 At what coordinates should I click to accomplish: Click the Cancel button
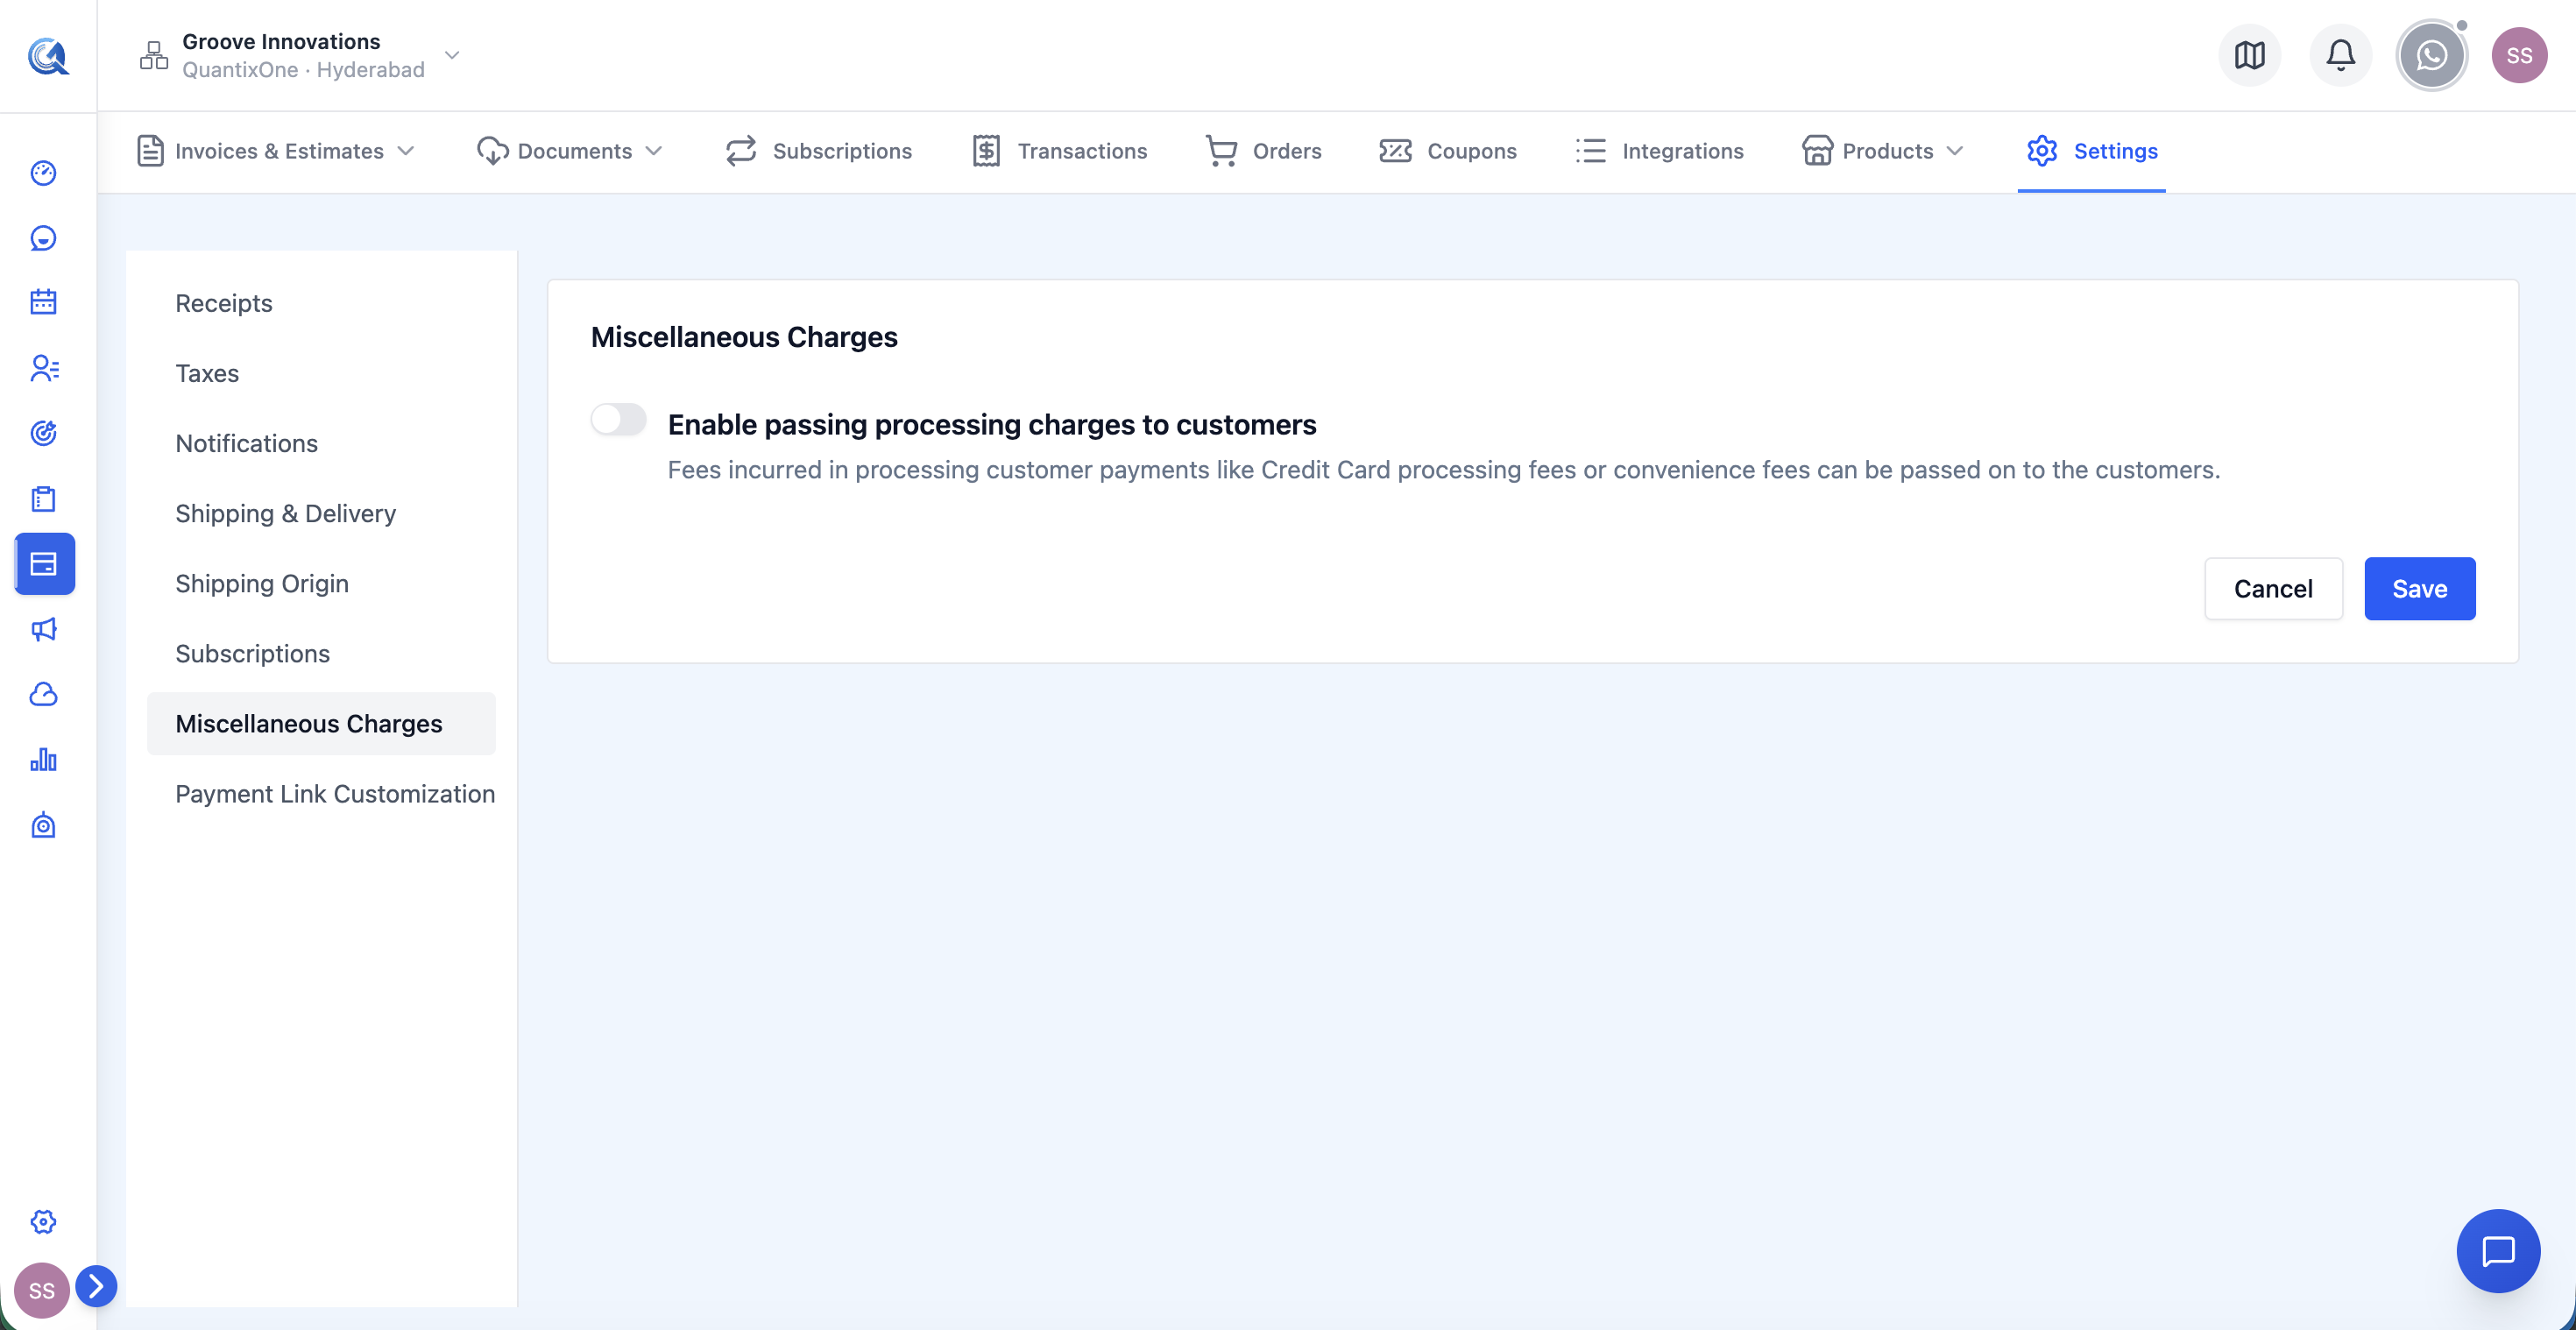(2273, 589)
